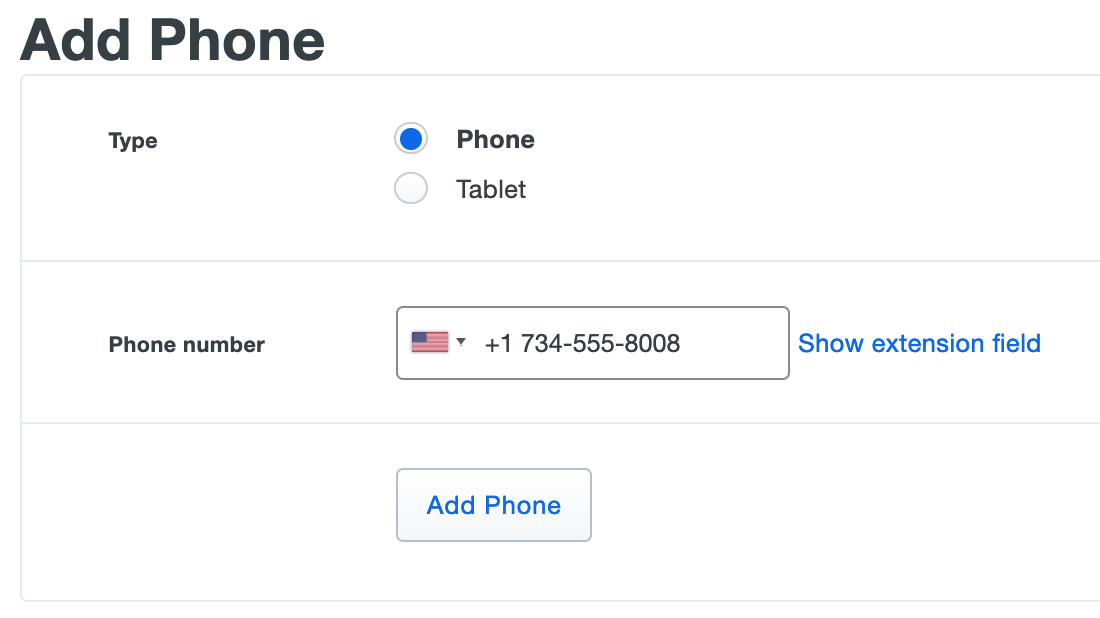Select the Phone radio button

tap(411, 139)
